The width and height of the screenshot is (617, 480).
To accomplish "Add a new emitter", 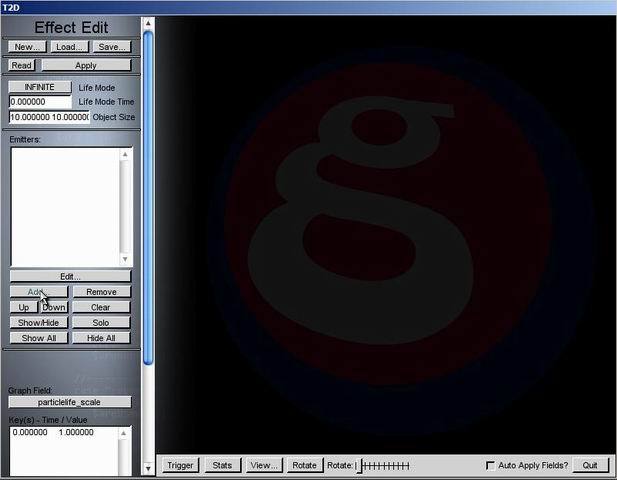I will pyautogui.click(x=39, y=292).
